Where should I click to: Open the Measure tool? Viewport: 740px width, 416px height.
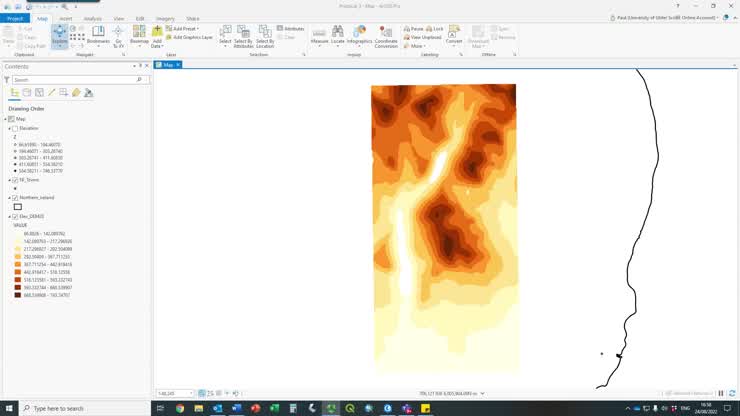tap(319, 36)
